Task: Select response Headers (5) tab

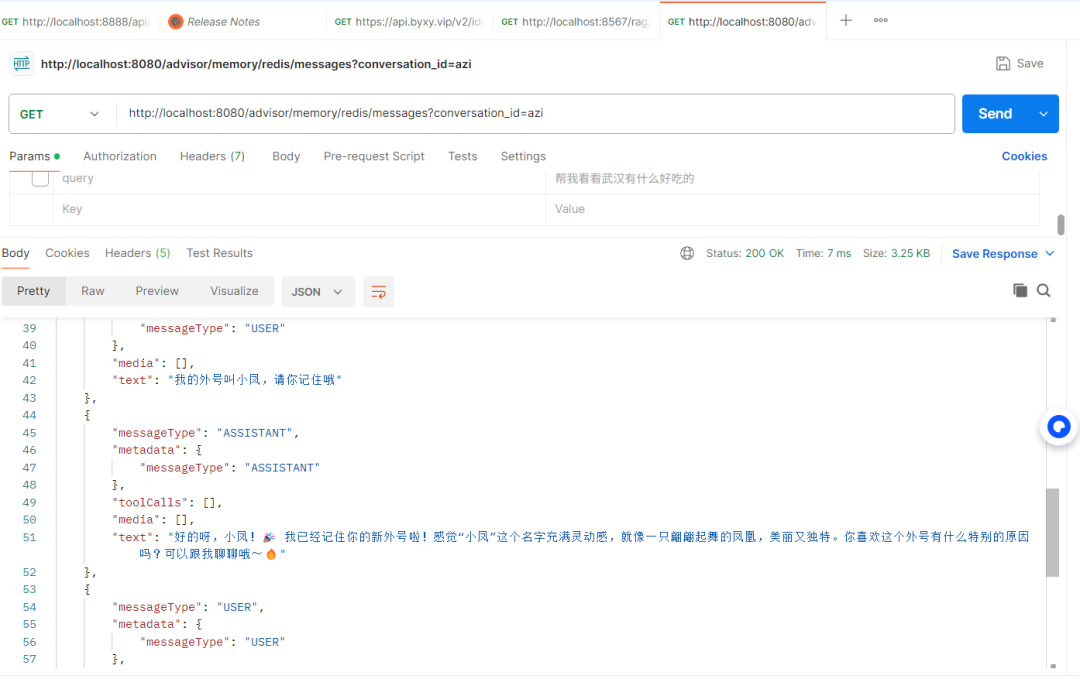Action: (137, 253)
